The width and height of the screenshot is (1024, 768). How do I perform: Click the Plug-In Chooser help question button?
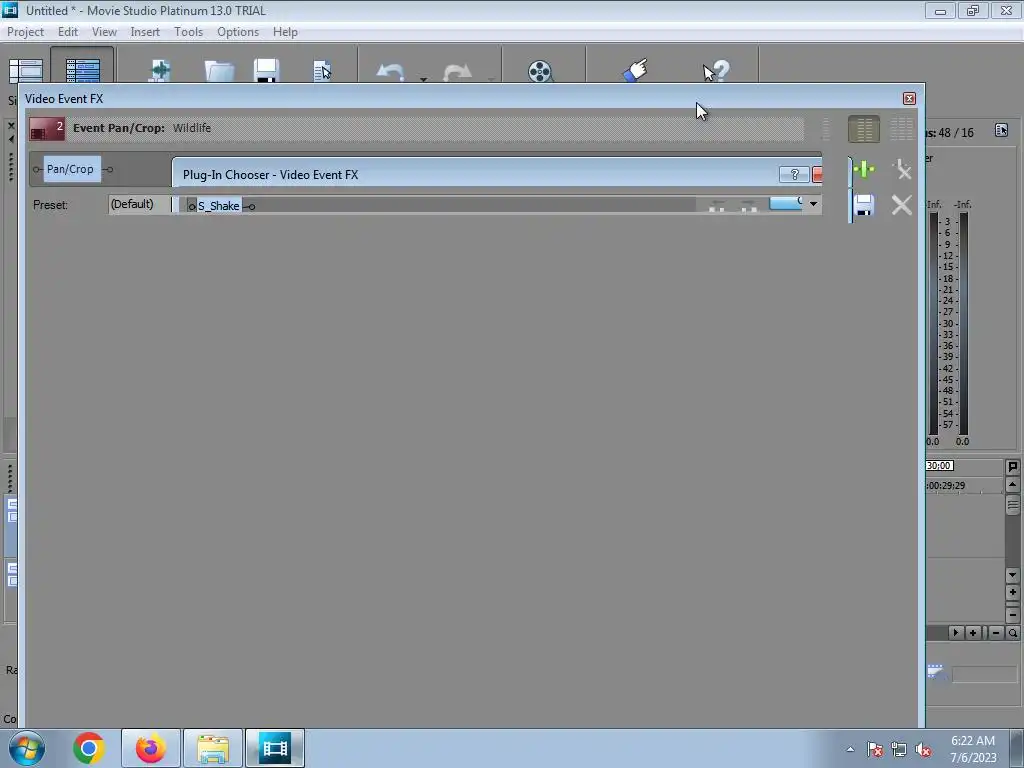(794, 174)
